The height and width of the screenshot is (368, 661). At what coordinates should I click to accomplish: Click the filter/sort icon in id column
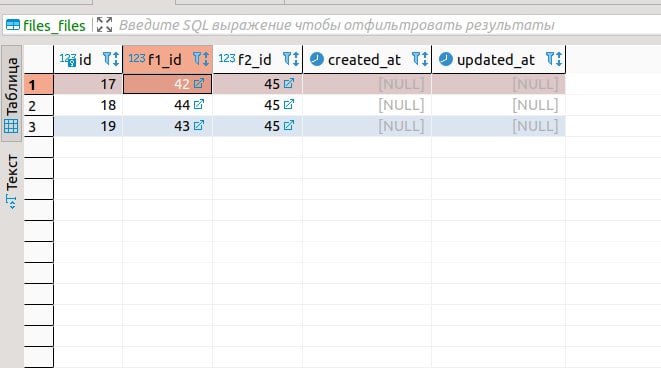[111, 59]
